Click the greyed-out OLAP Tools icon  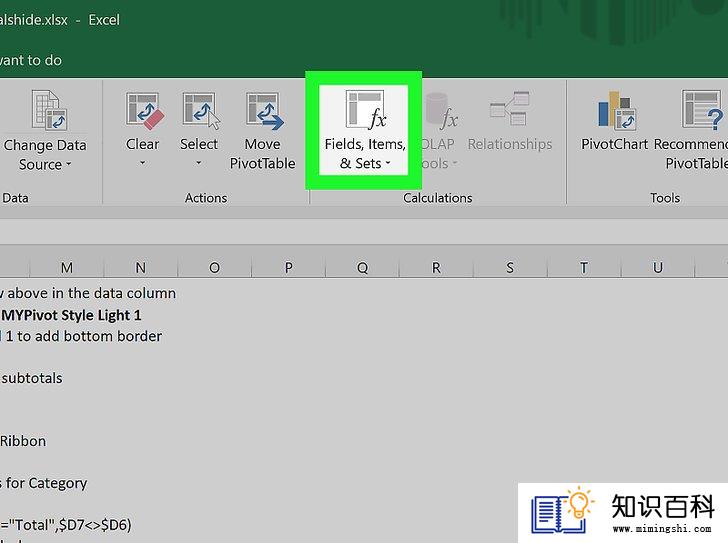440,111
